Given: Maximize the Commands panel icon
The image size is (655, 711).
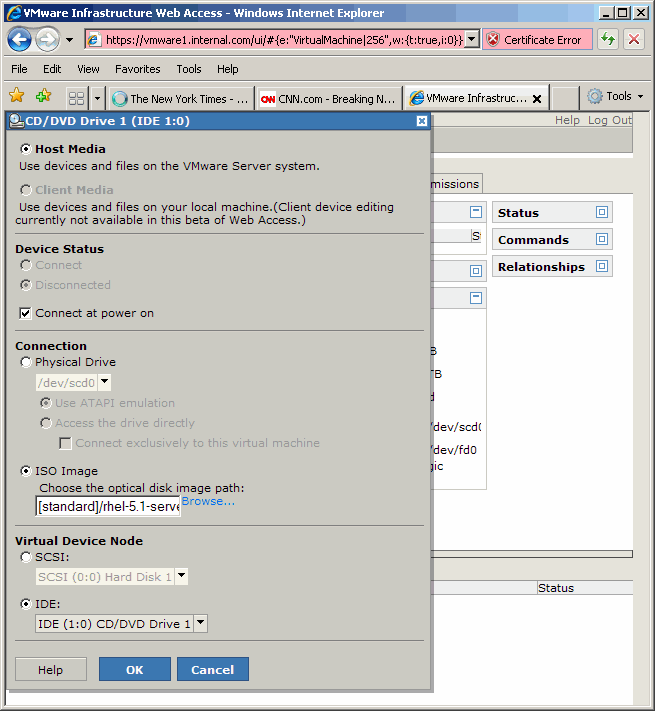Looking at the screenshot, I should [601, 240].
